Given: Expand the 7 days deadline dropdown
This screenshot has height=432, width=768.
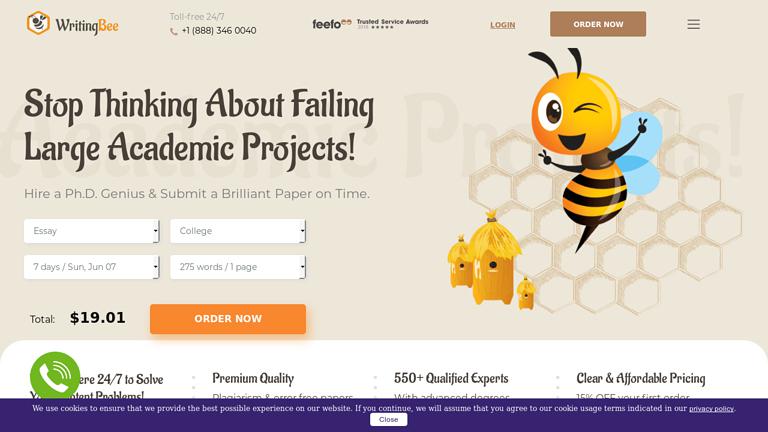Looking at the screenshot, I should click(x=92, y=267).
